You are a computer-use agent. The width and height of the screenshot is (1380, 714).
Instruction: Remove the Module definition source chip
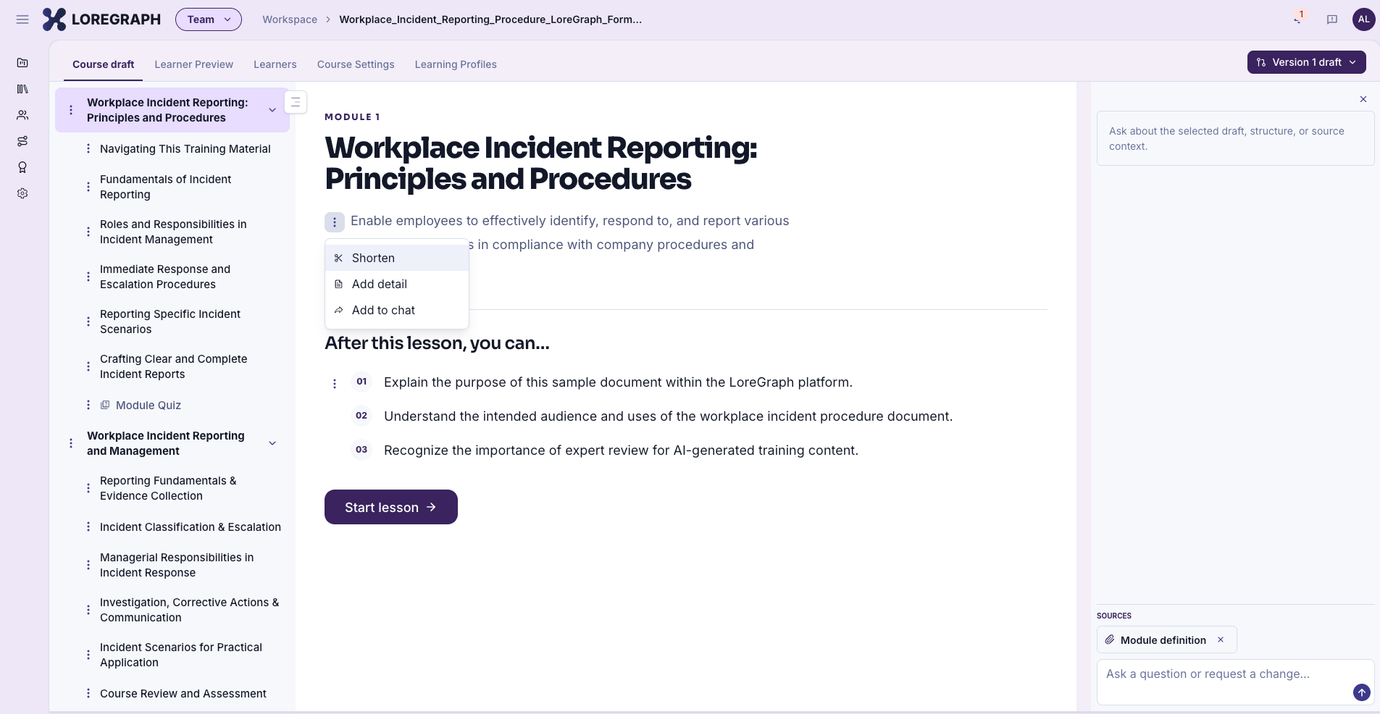pyautogui.click(x=1220, y=640)
